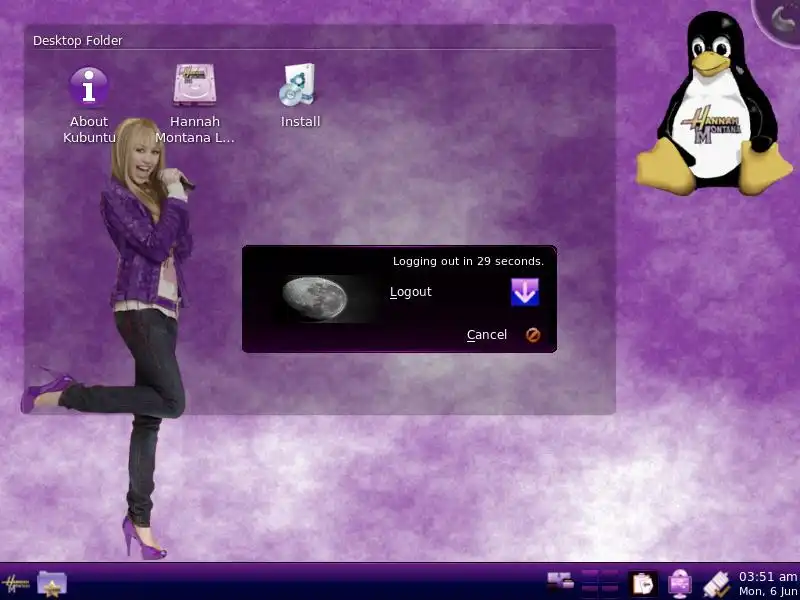Click the 'Logging out in 29 seconds.' message
Viewport: 800px width, 600px height.
[x=468, y=261]
